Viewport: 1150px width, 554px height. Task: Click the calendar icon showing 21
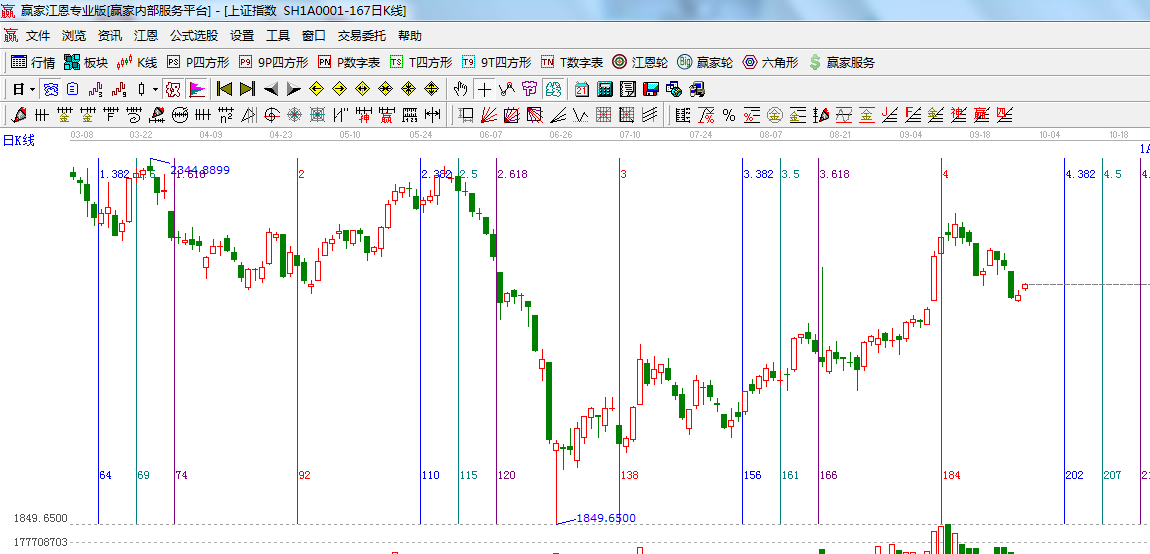(x=581, y=89)
